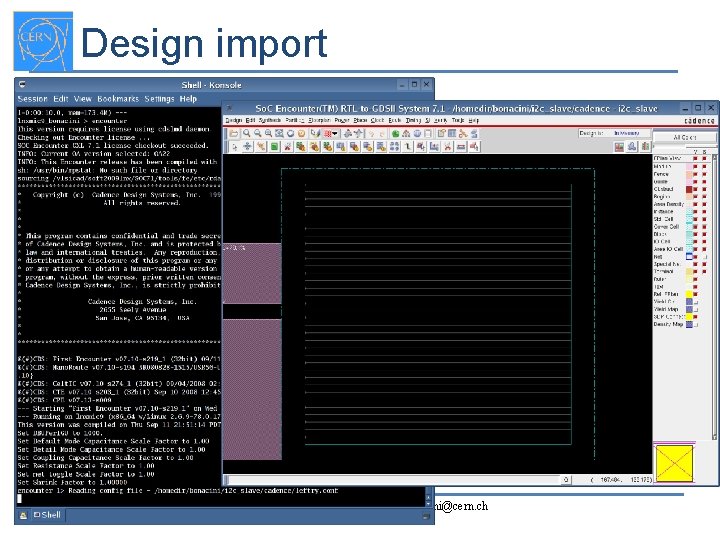Screen dimensions: 720x540
Task: Select the blue move cross tool
Action: point(248,147)
